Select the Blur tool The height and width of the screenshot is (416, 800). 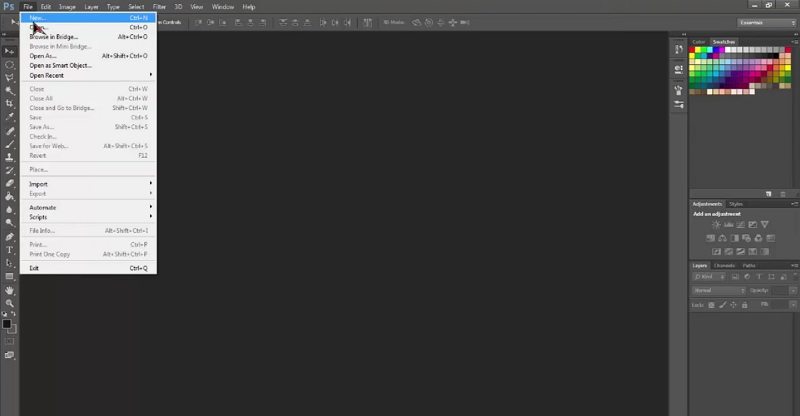9,210
